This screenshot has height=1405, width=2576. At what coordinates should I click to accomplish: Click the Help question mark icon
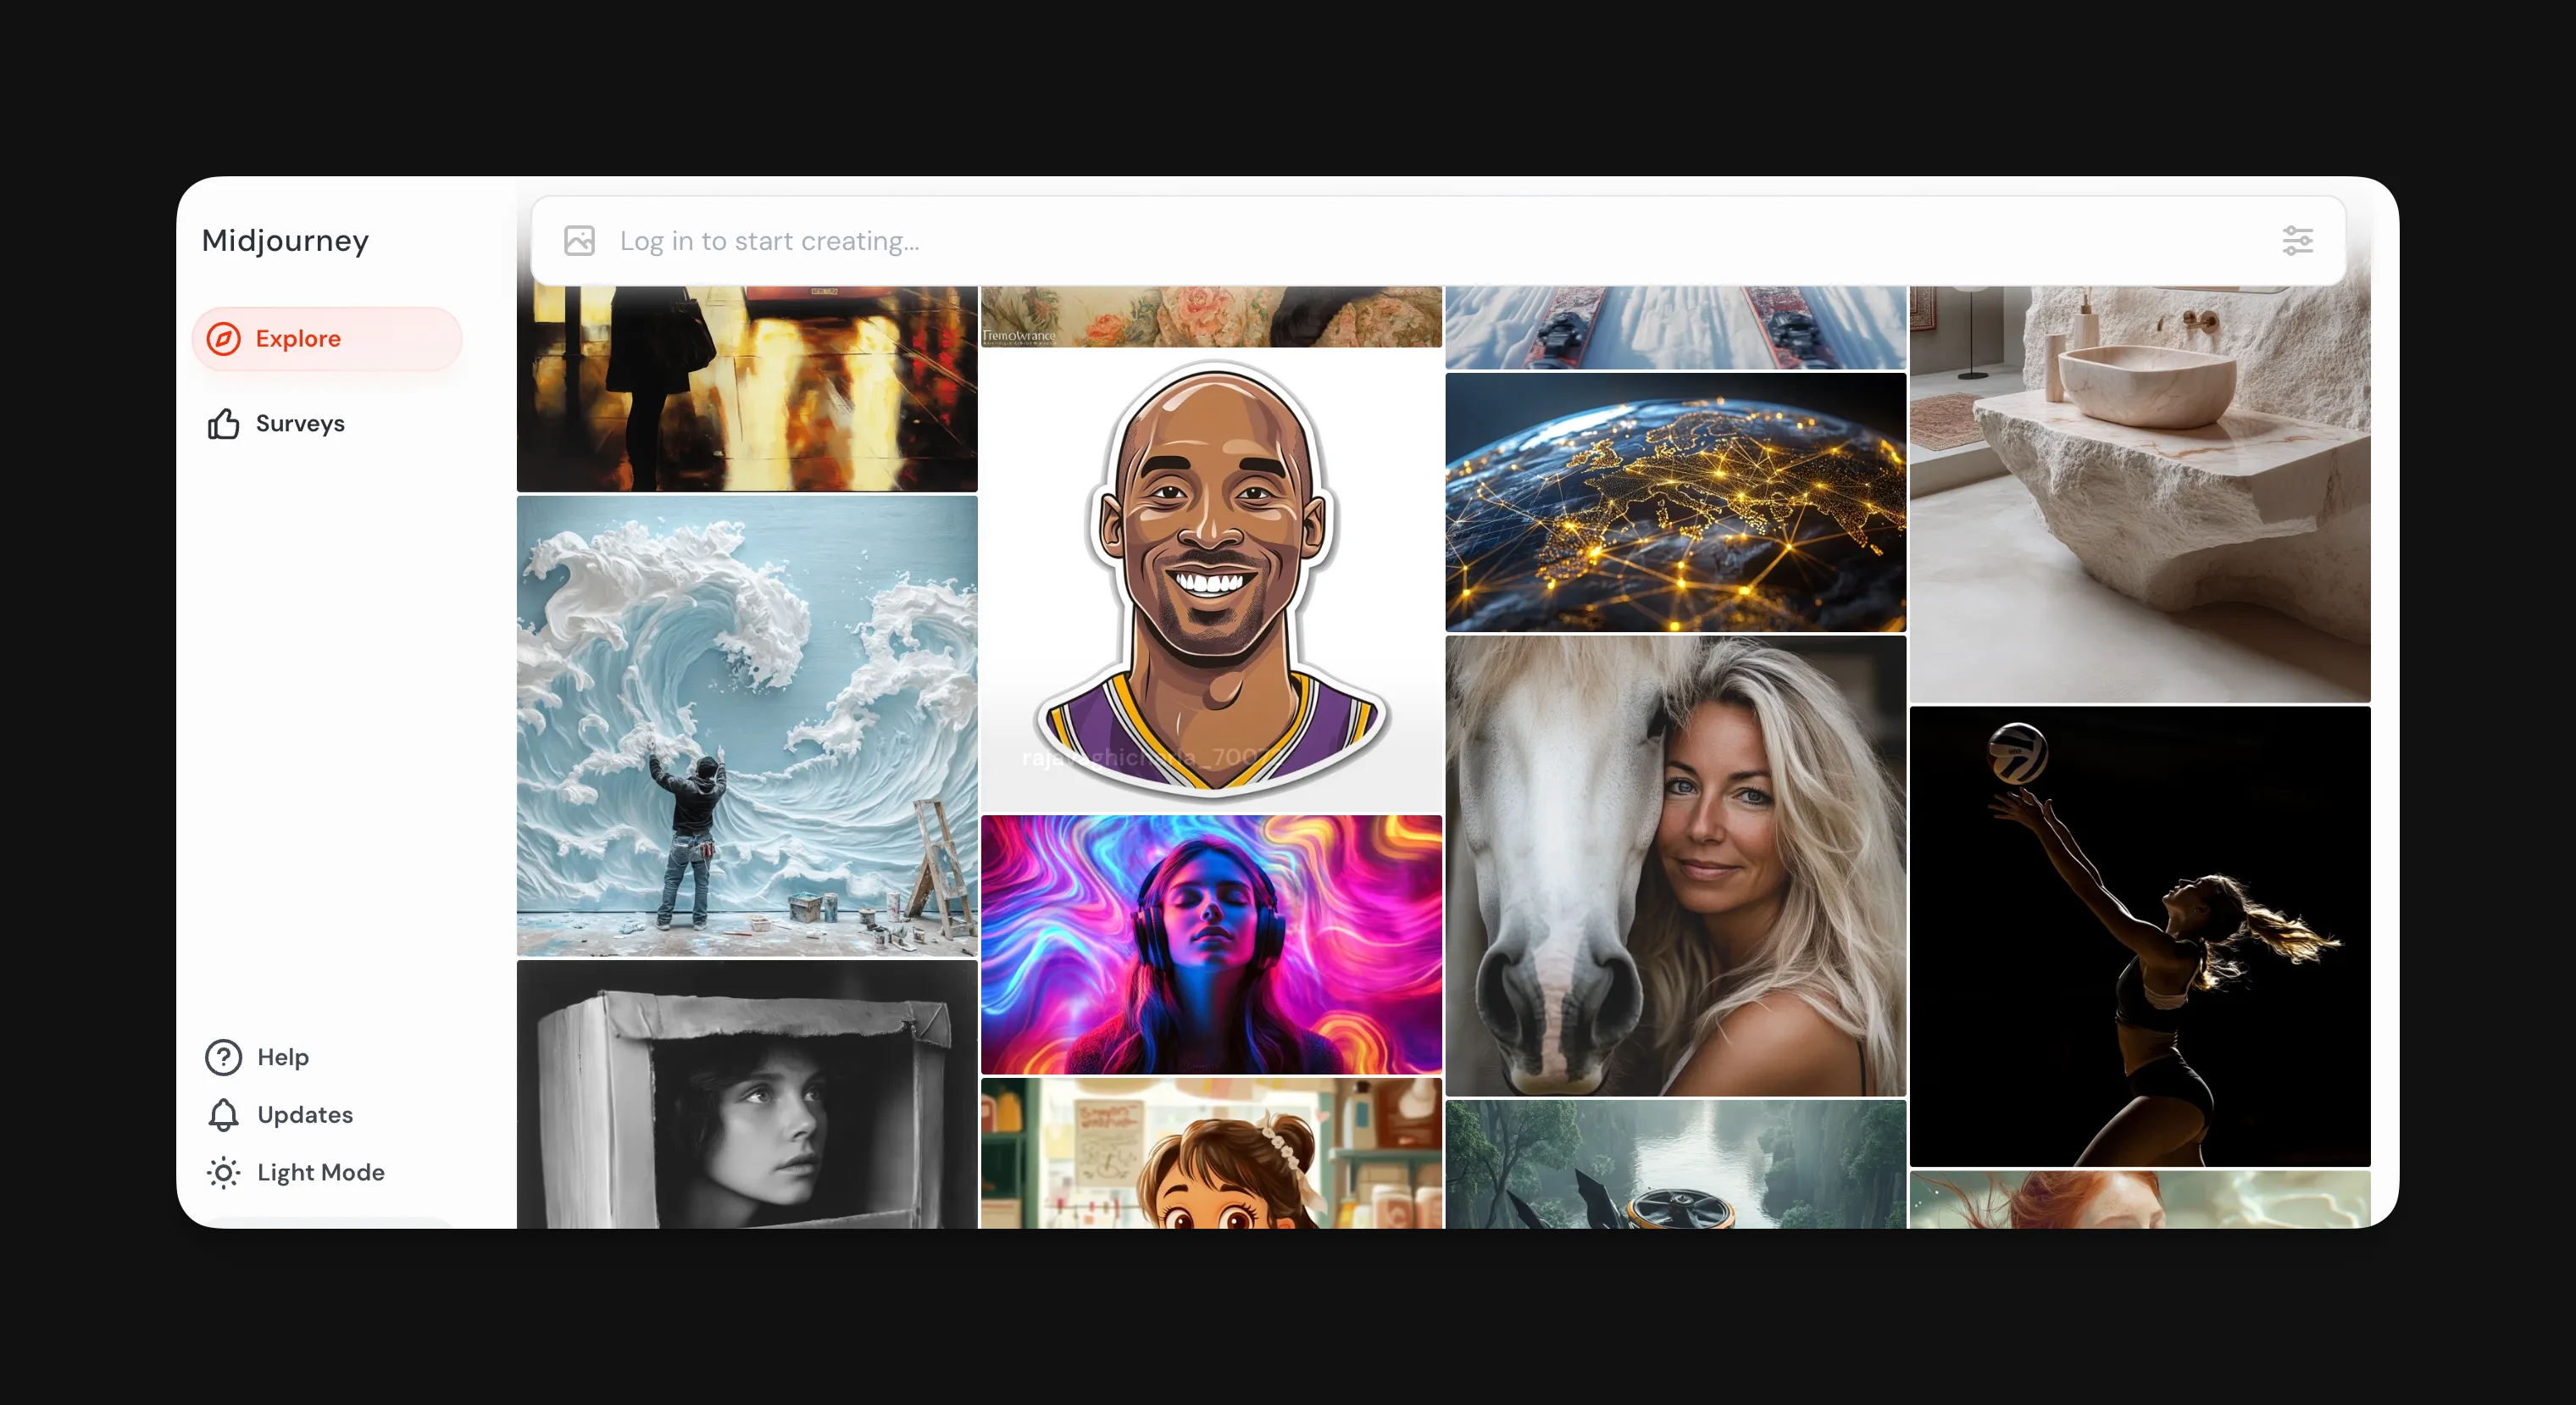(223, 1057)
